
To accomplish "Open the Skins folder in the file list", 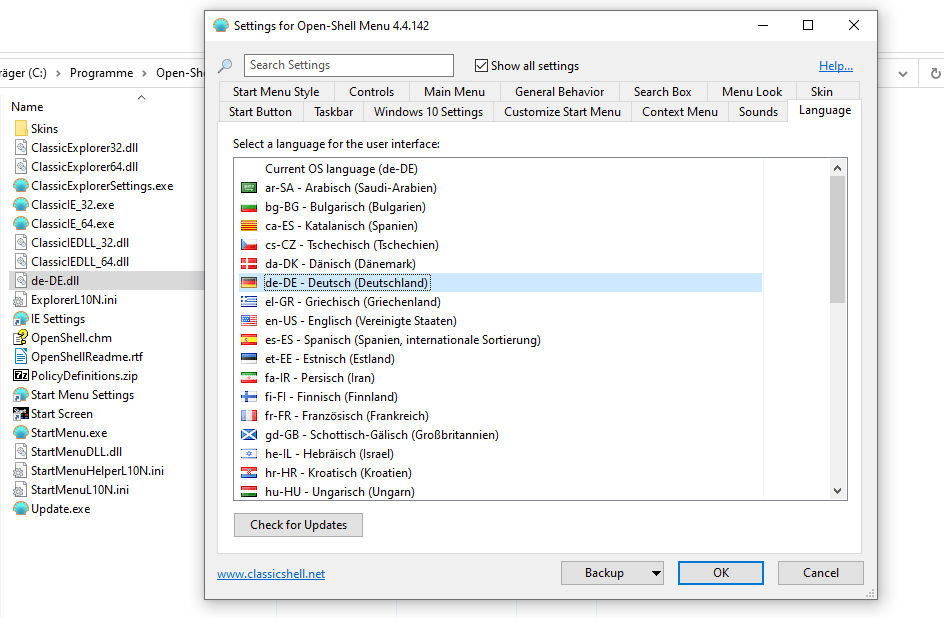I will [x=47, y=128].
